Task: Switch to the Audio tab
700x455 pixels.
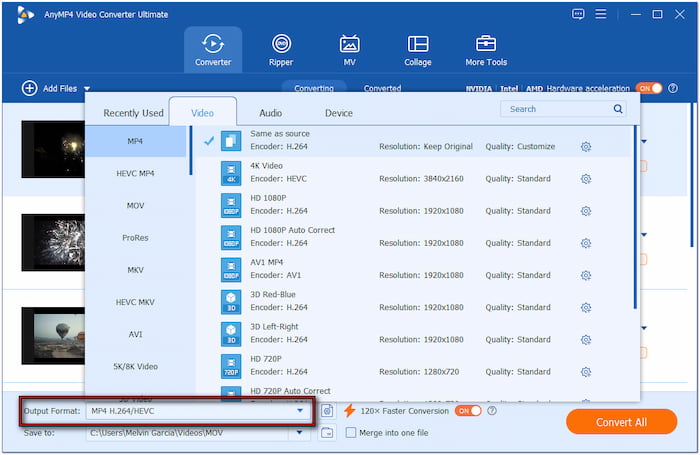Action: (271, 113)
